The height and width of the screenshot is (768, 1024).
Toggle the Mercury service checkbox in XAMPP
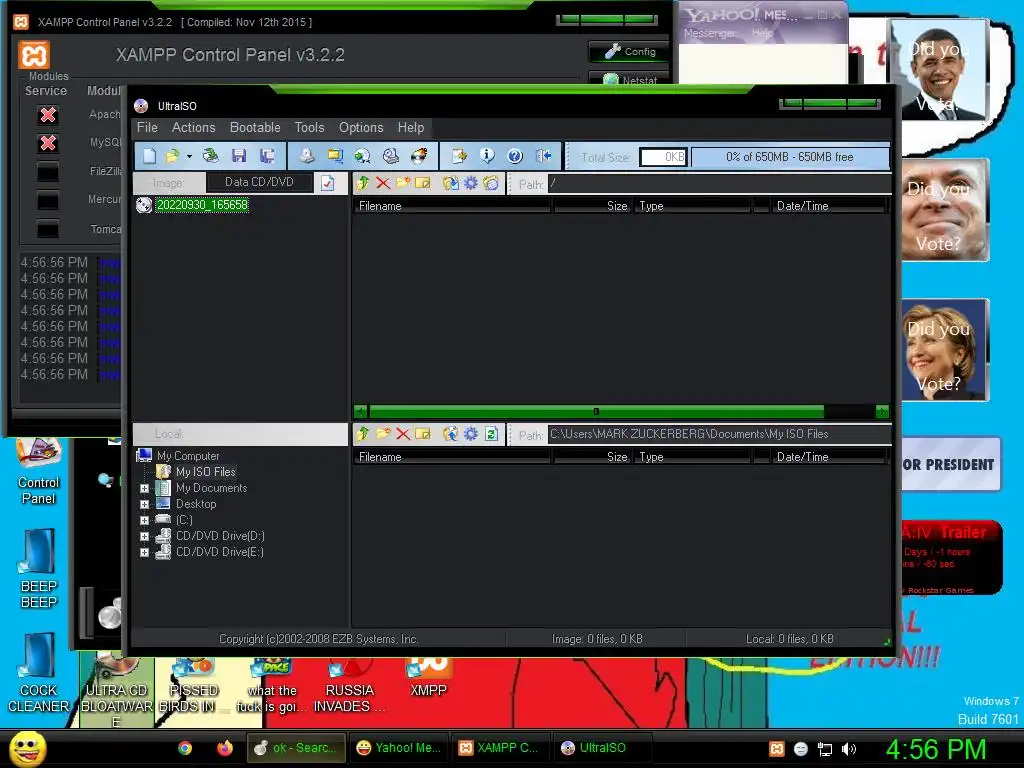point(48,200)
